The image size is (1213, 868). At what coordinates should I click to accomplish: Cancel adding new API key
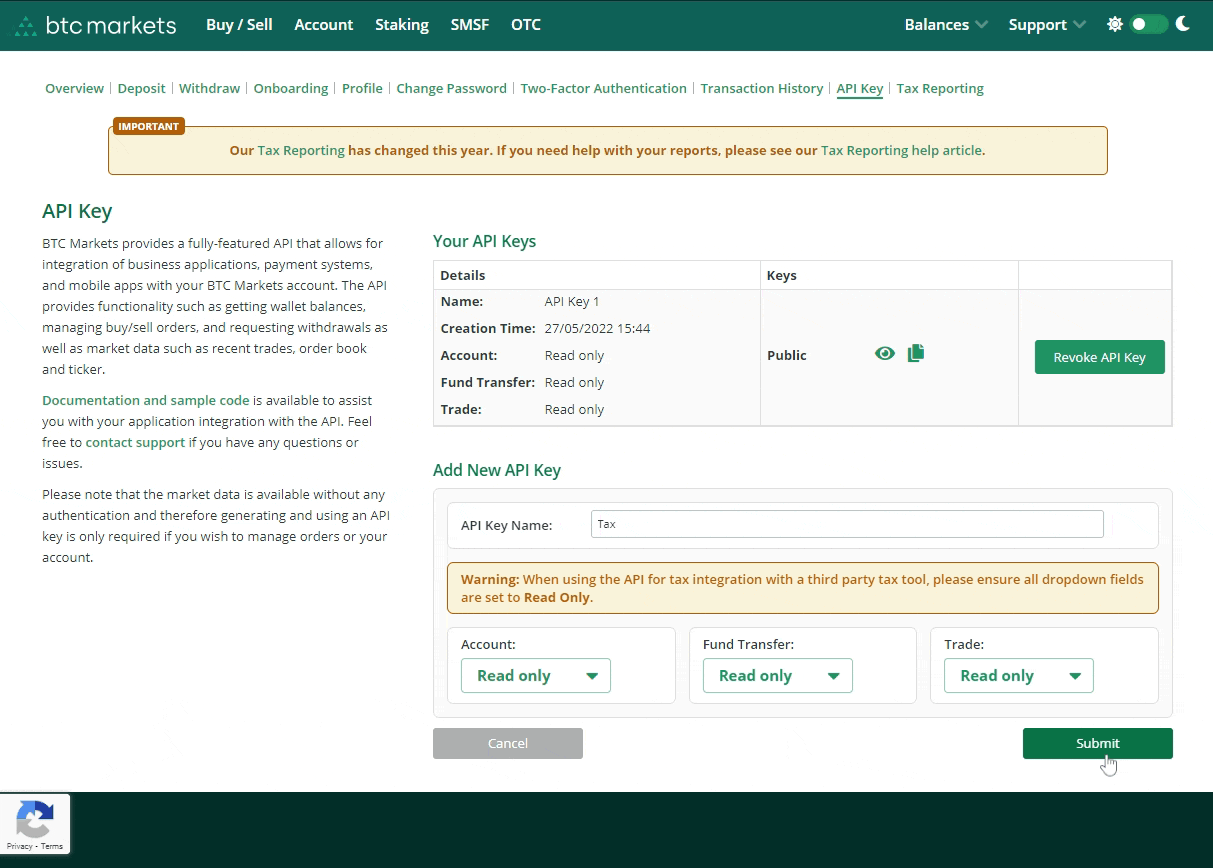pyautogui.click(x=508, y=743)
